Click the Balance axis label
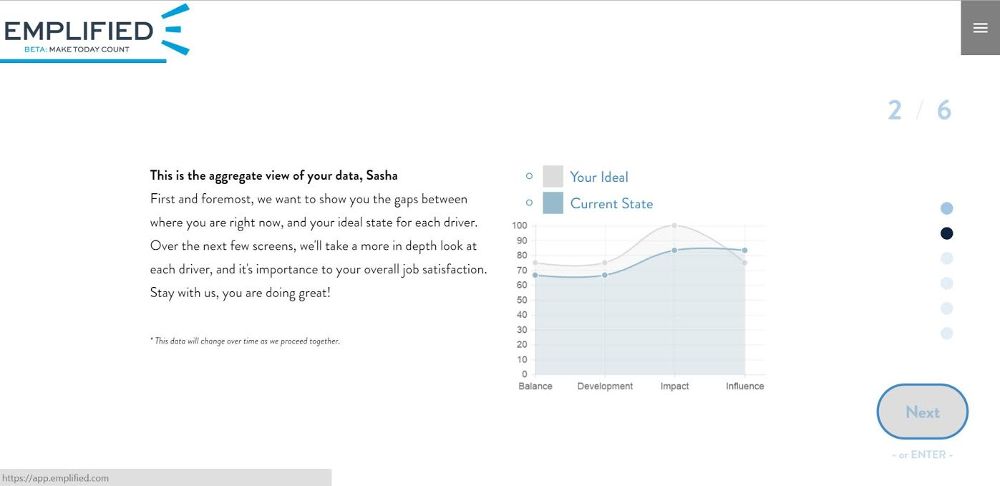The height and width of the screenshot is (486, 1000). tap(535, 386)
